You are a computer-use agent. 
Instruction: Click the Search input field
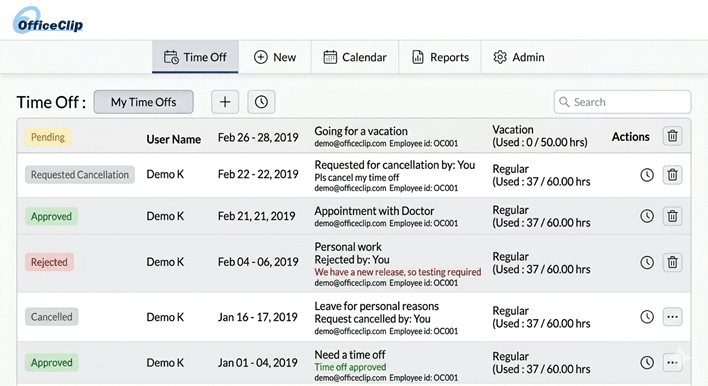(622, 102)
